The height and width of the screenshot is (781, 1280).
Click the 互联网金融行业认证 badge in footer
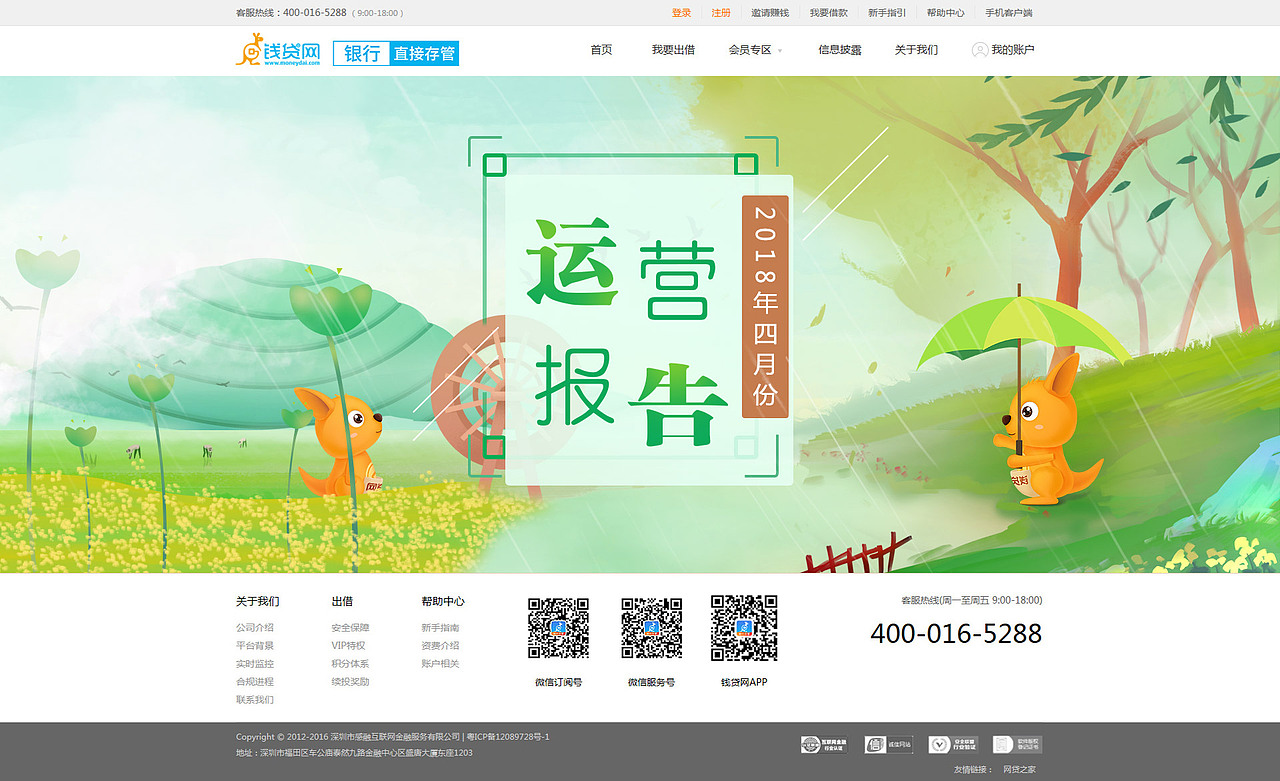[x=823, y=744]
